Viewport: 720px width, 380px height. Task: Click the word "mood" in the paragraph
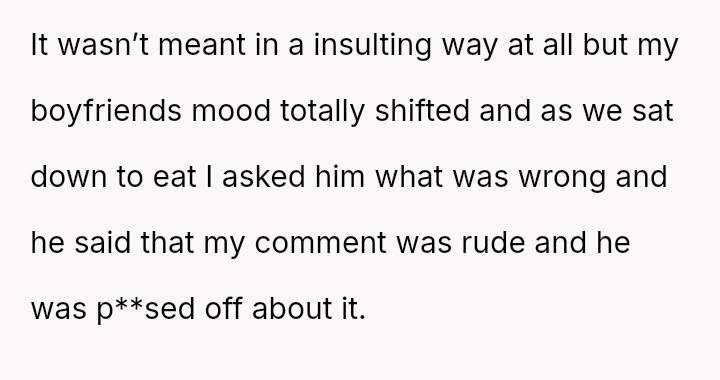(x=231, y=112)
